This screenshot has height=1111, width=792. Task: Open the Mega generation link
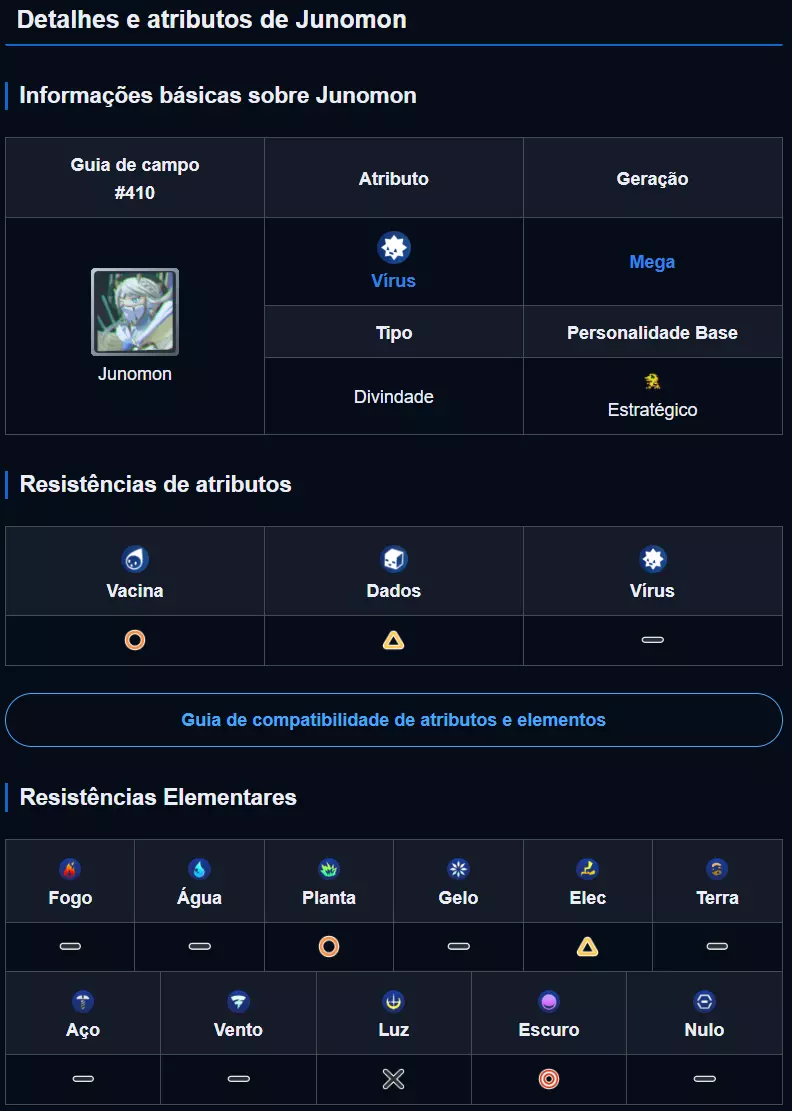tap(652, 262)
